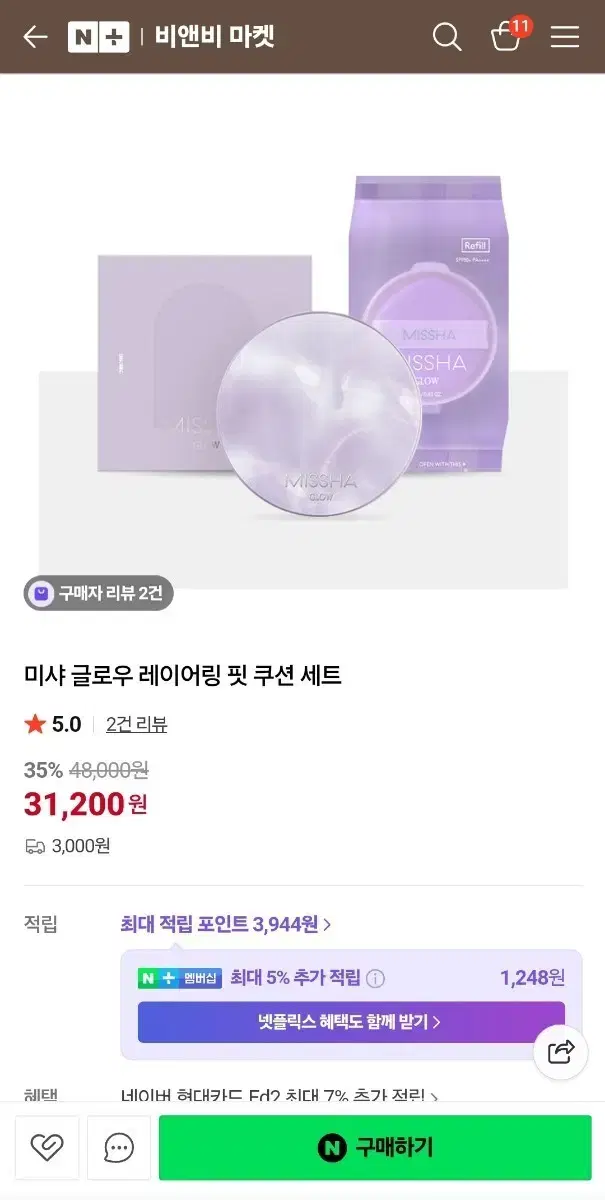Open 구매자 리뷰 2건 review panel
This screenshot has height=1200, width=605.
(x=98, y=592)
